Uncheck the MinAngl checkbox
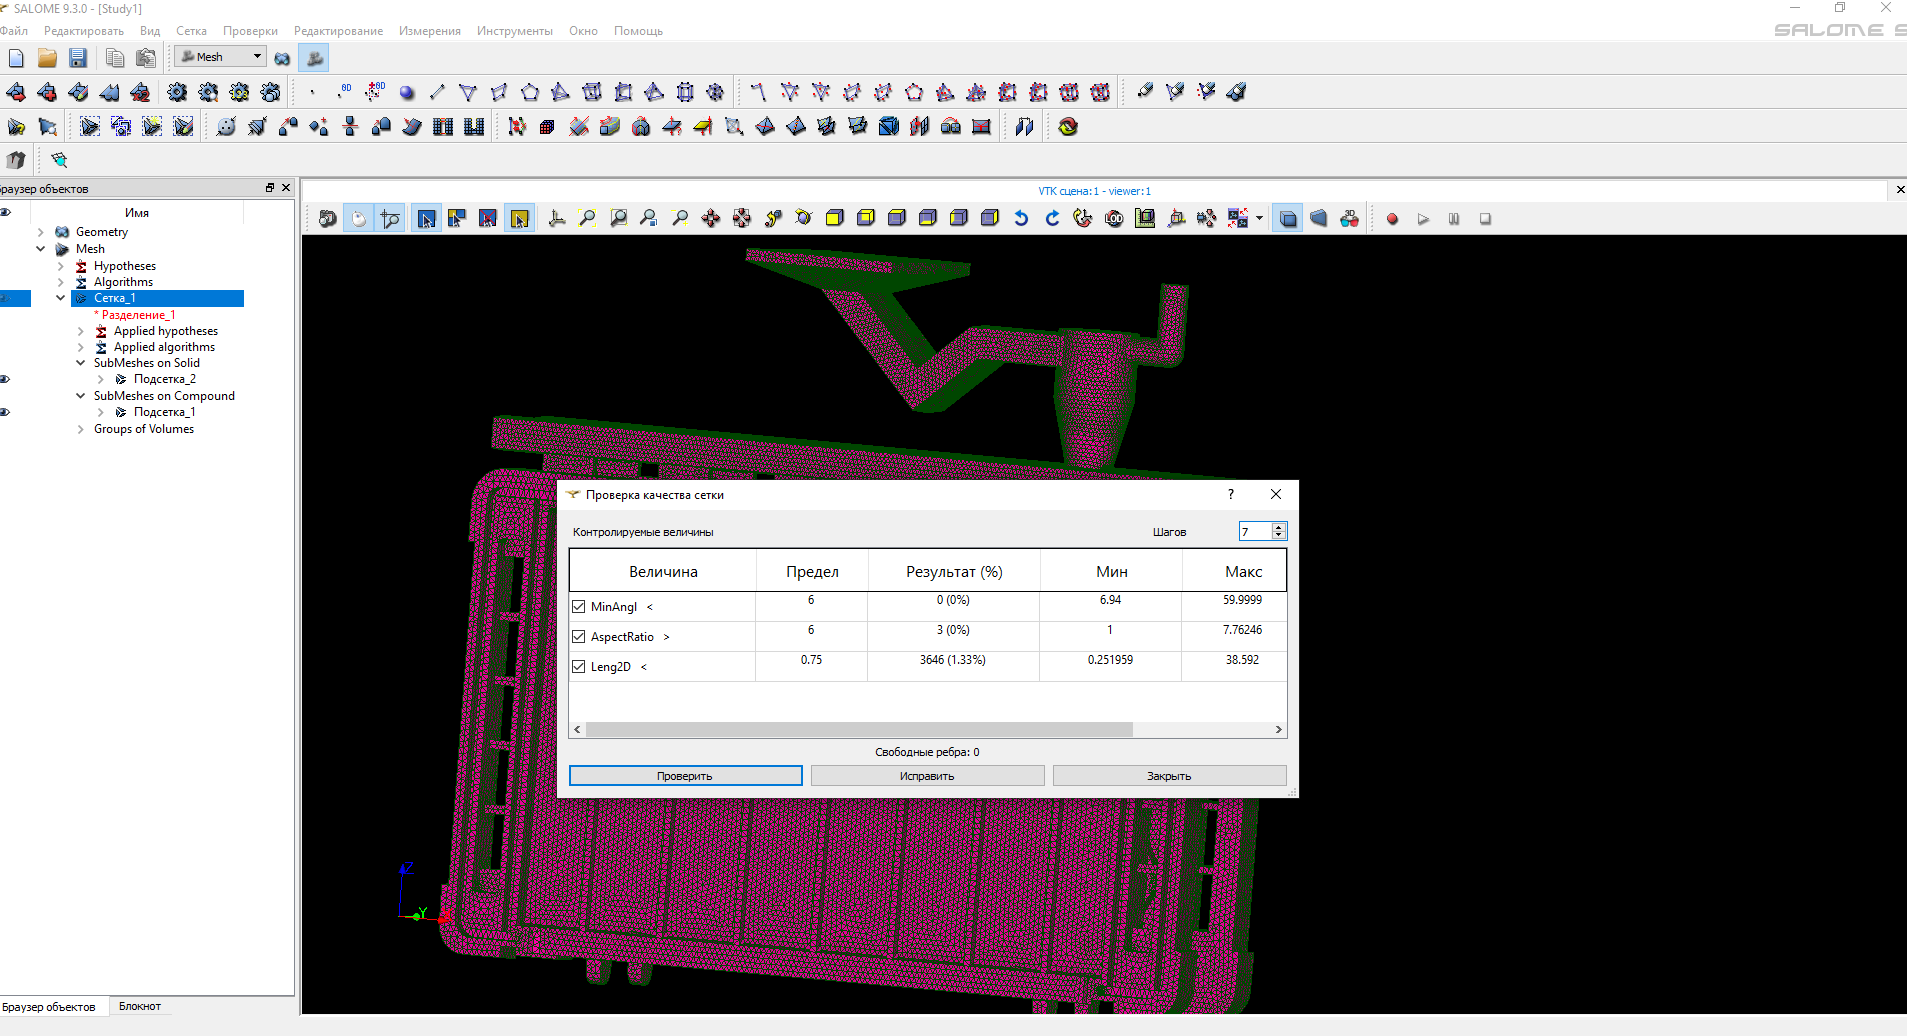The height and width of the screenshot is (1036, 1907). [579, 607]
